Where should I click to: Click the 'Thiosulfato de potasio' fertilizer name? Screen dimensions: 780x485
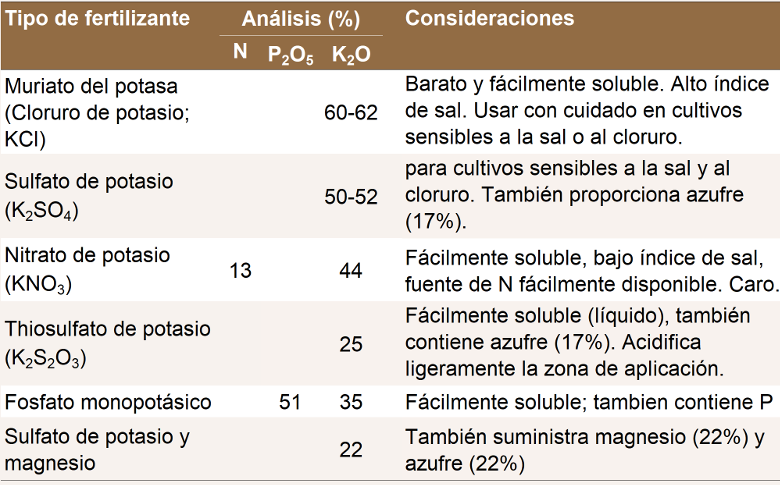tap(107, 329)
